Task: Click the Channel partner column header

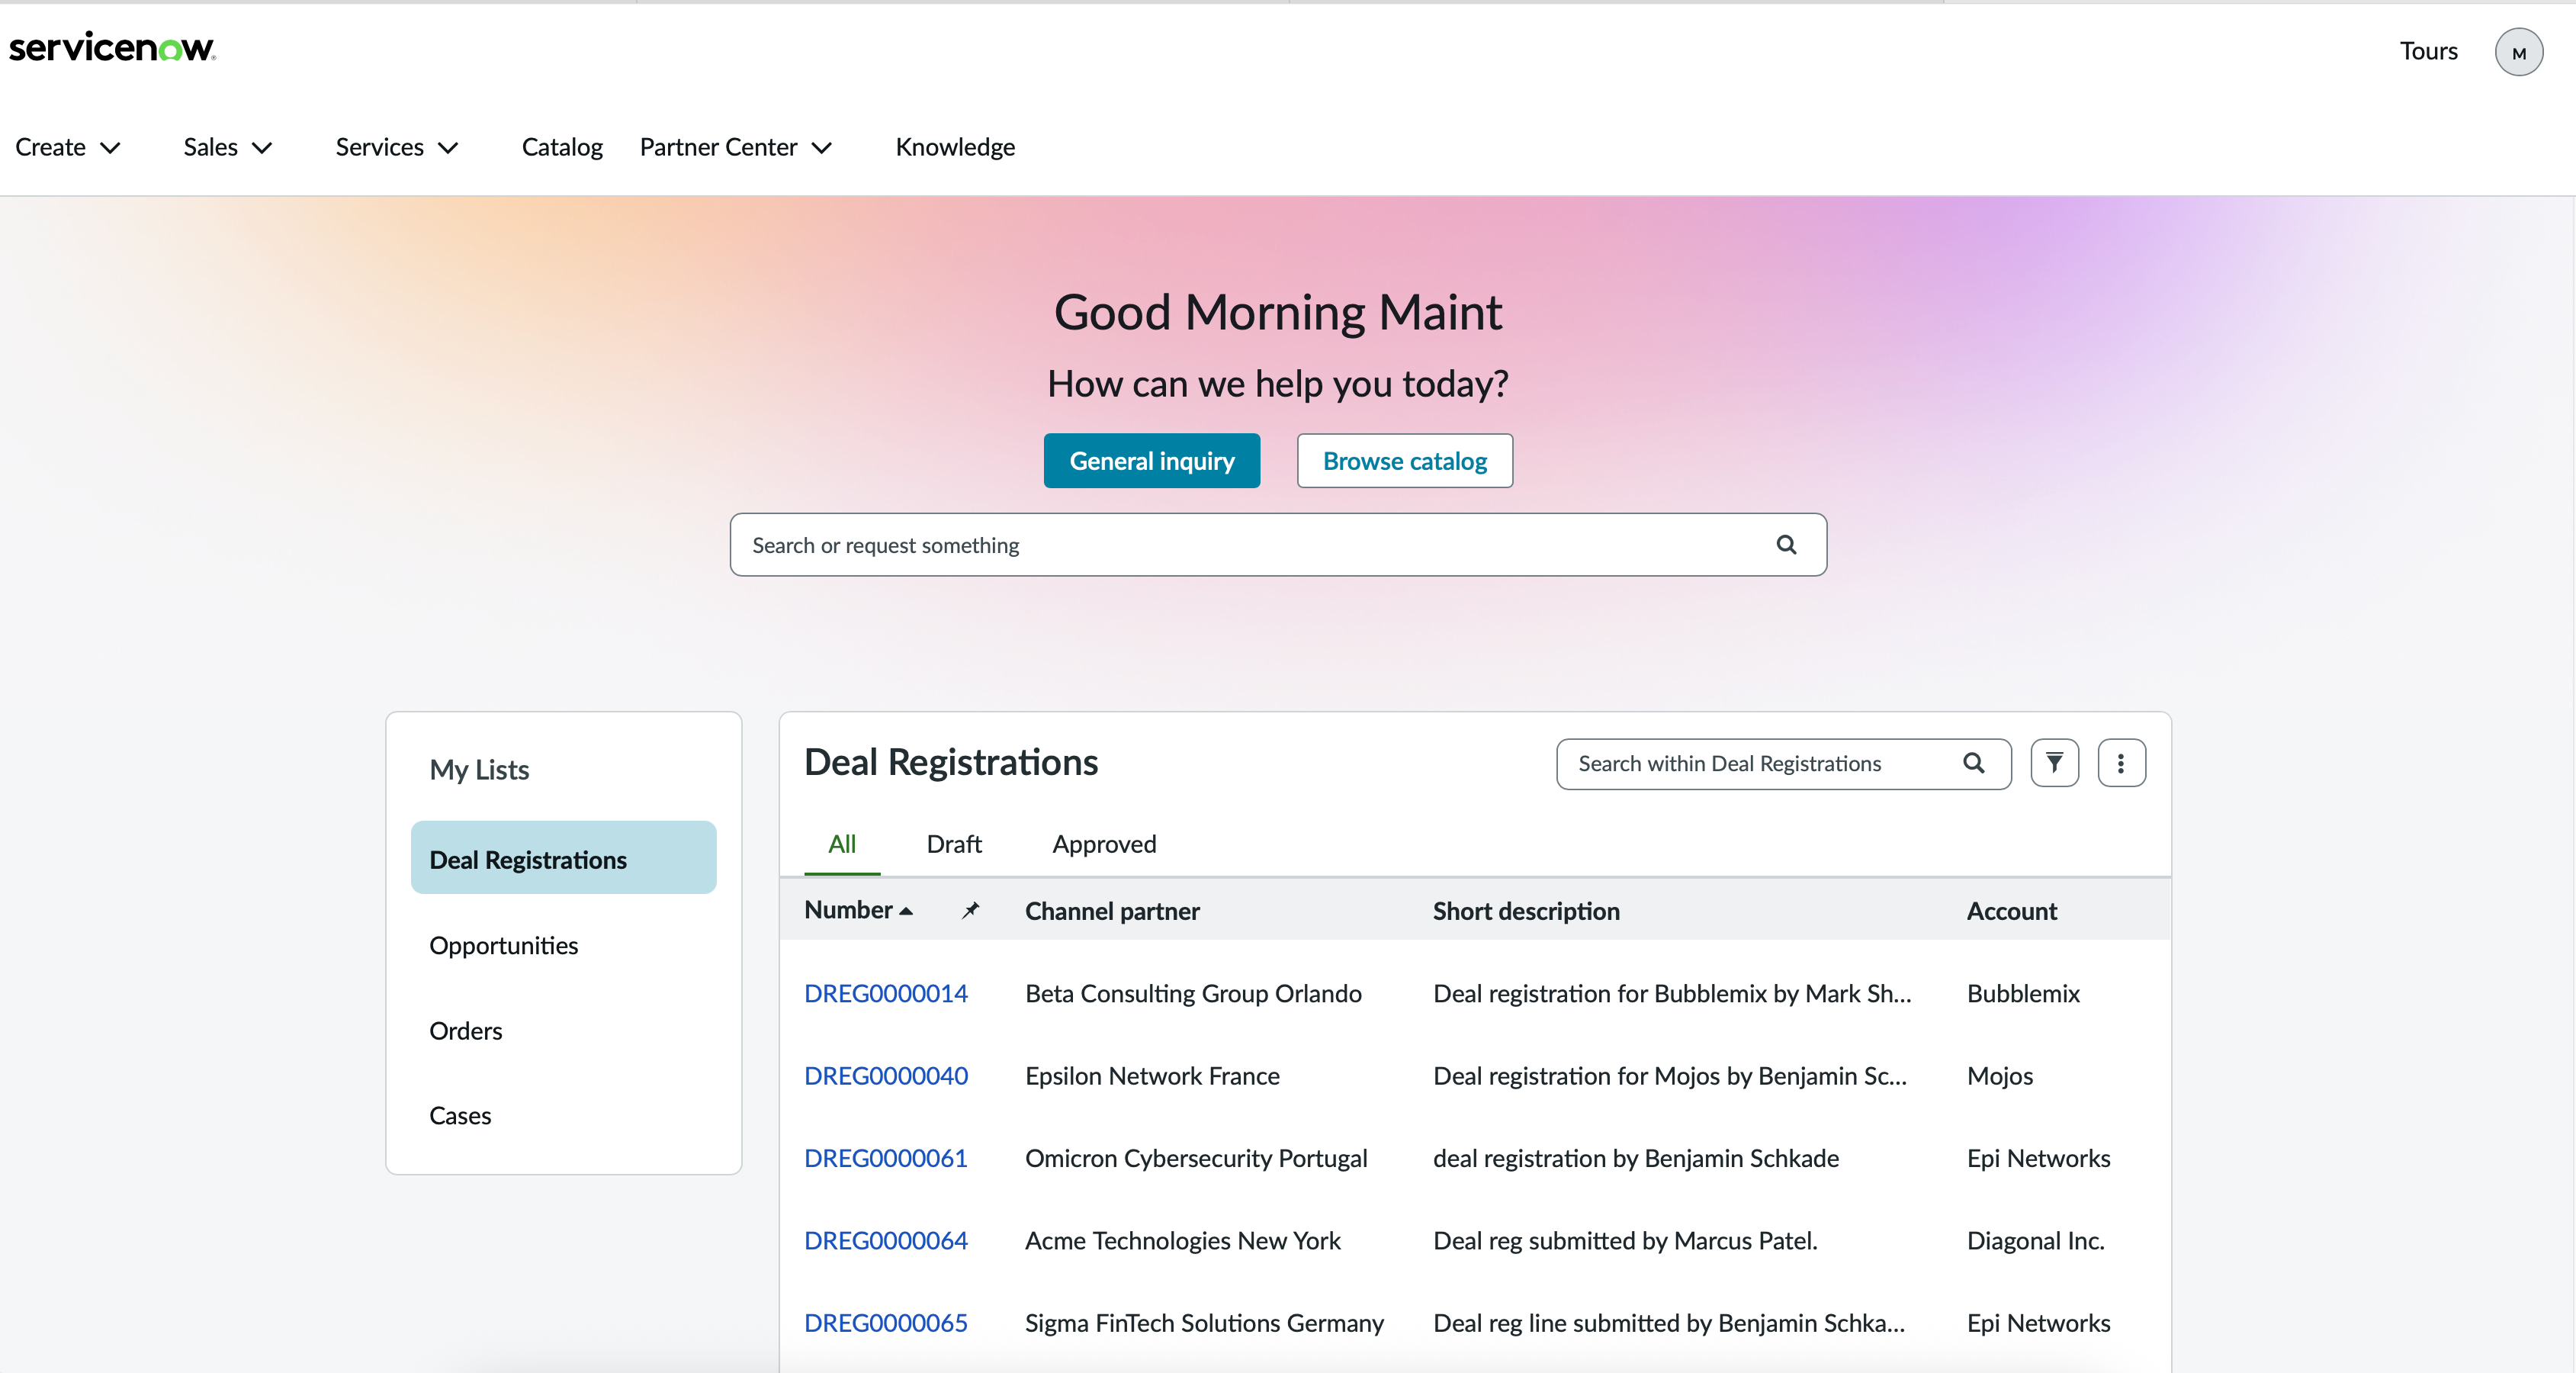Action: 1112,911
